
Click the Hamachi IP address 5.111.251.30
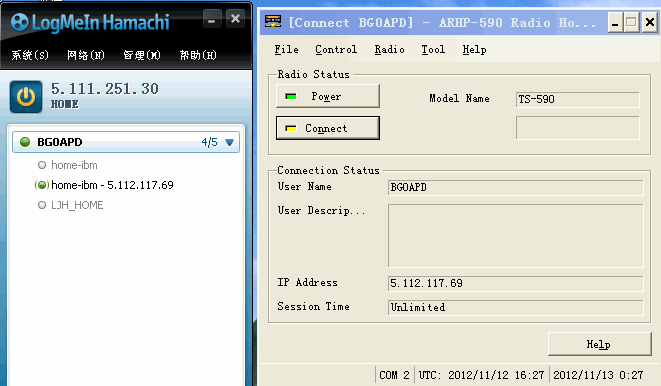(105, 89)
